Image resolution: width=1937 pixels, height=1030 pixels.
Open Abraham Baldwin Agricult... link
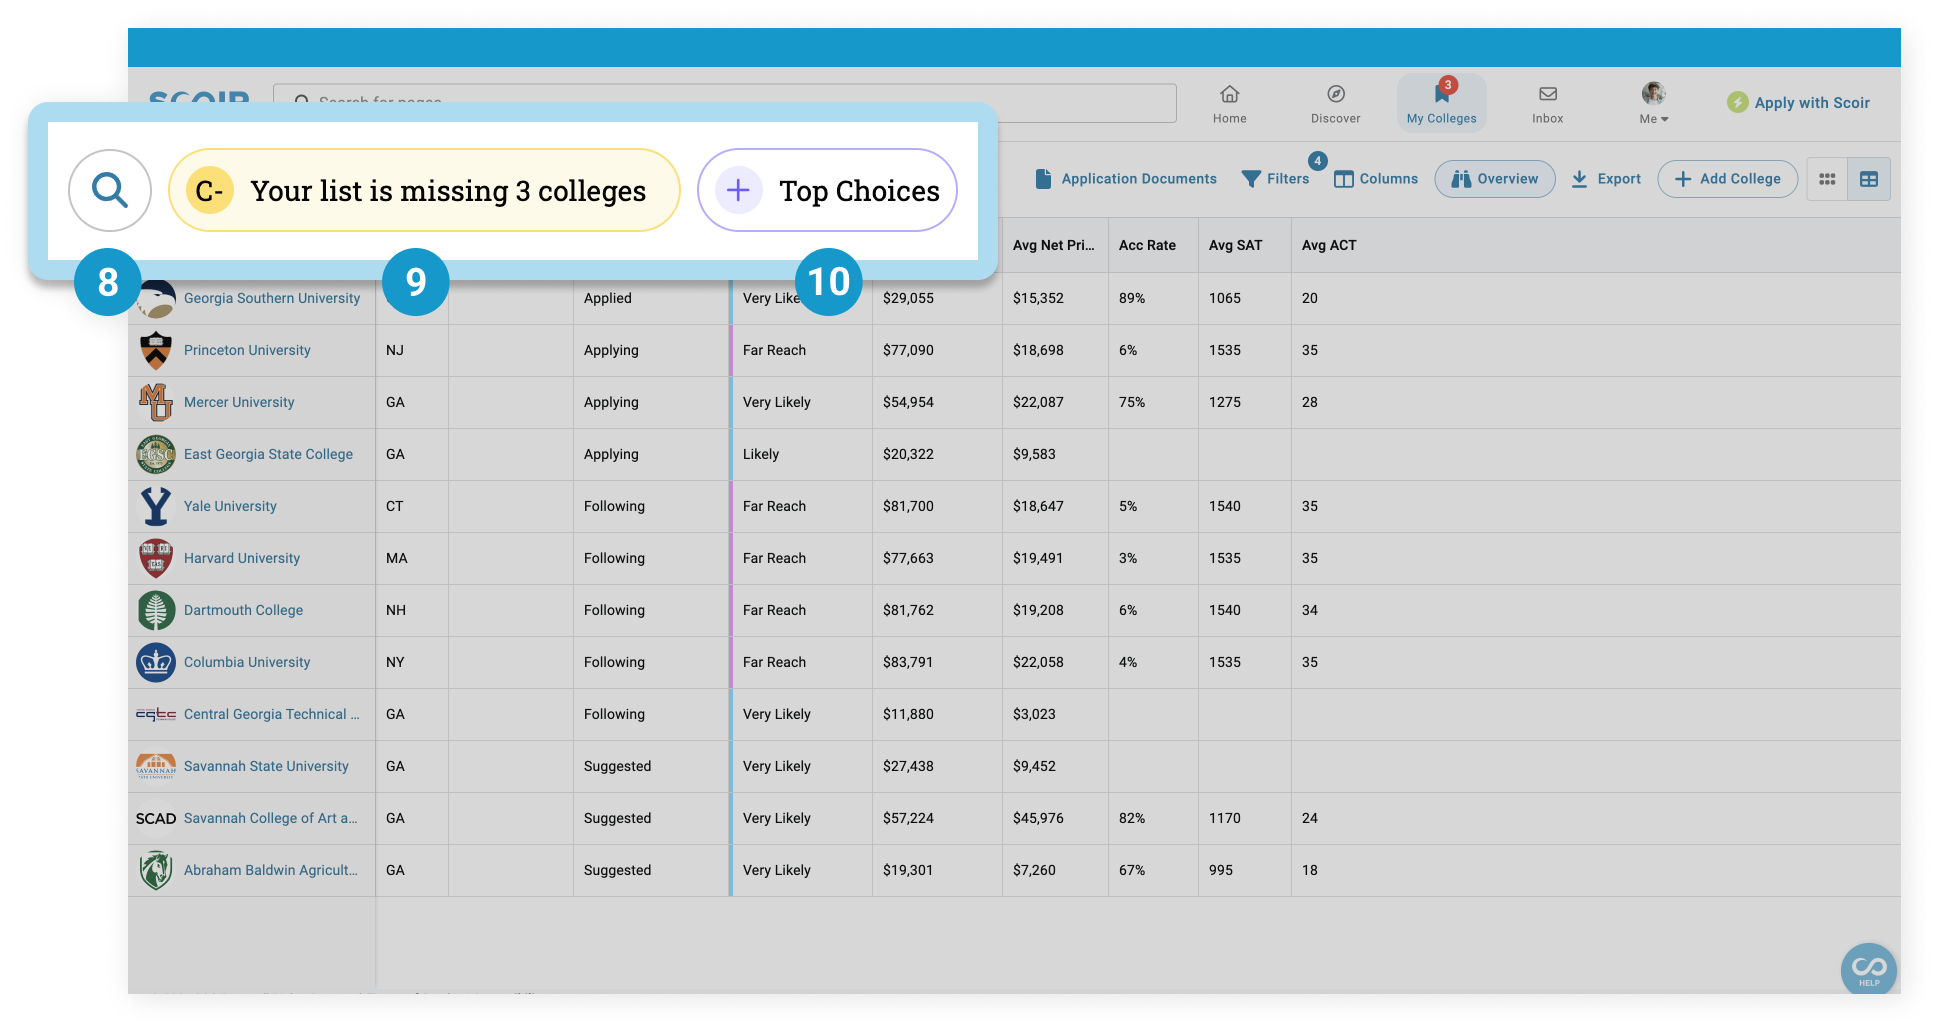270,870
